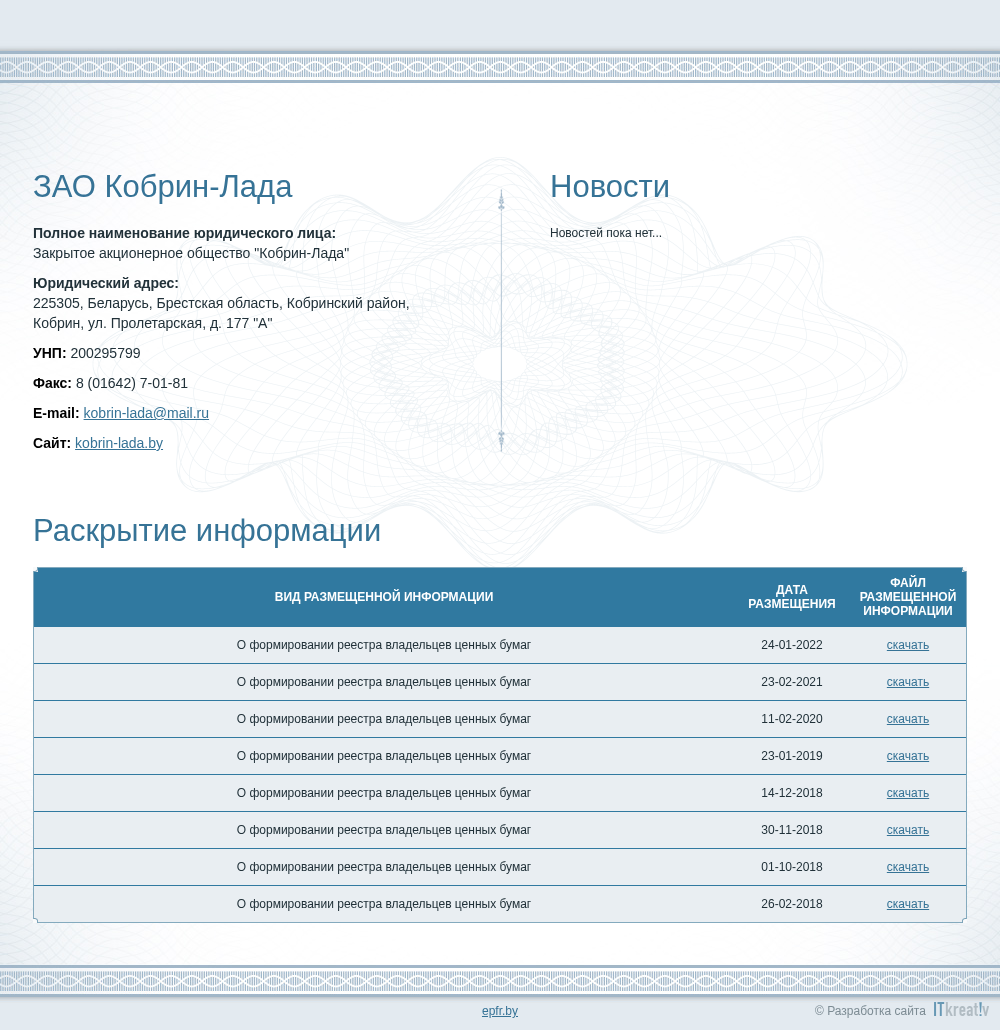Download the file dated 14-12-2018
1000x1030 pixels.
click(x=907, y=793)
